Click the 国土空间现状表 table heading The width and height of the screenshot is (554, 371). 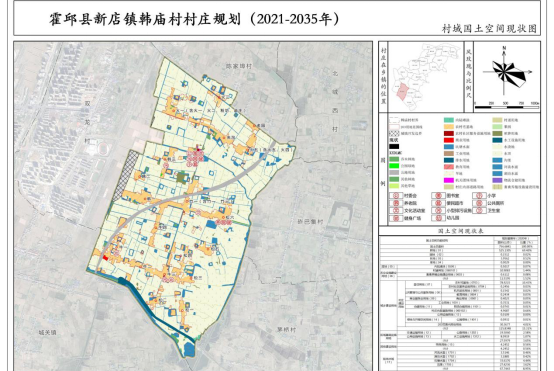[460, 231]
